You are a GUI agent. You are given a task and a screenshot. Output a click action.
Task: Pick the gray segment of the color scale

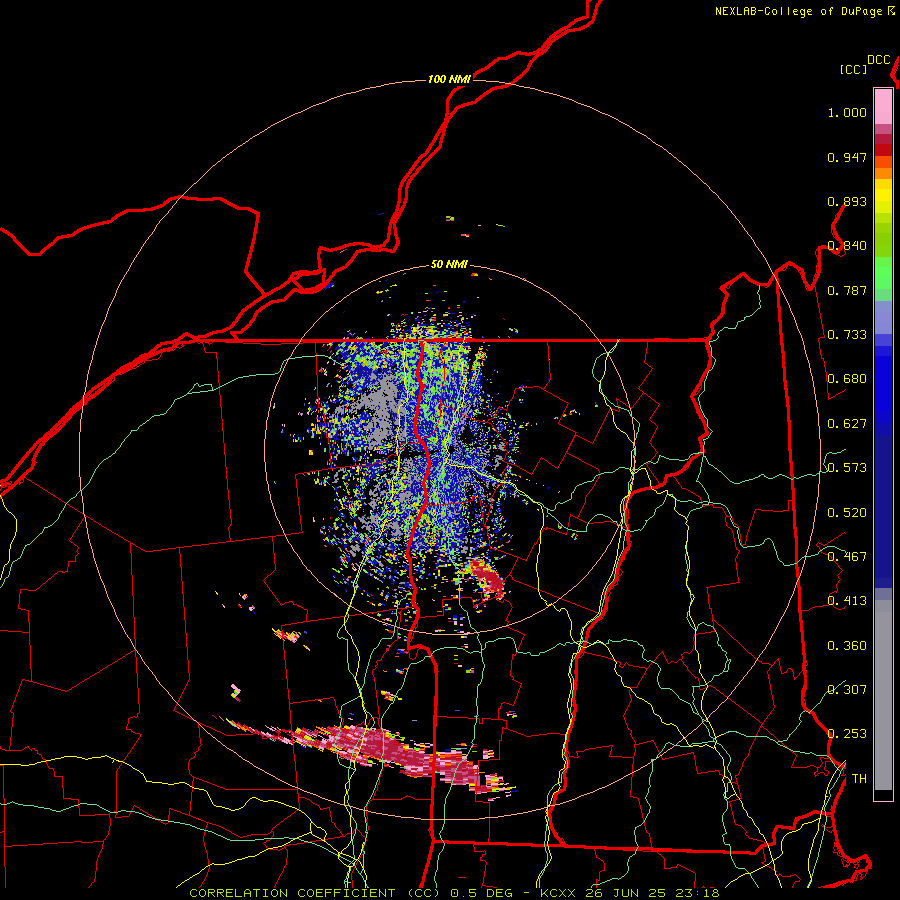883,695
